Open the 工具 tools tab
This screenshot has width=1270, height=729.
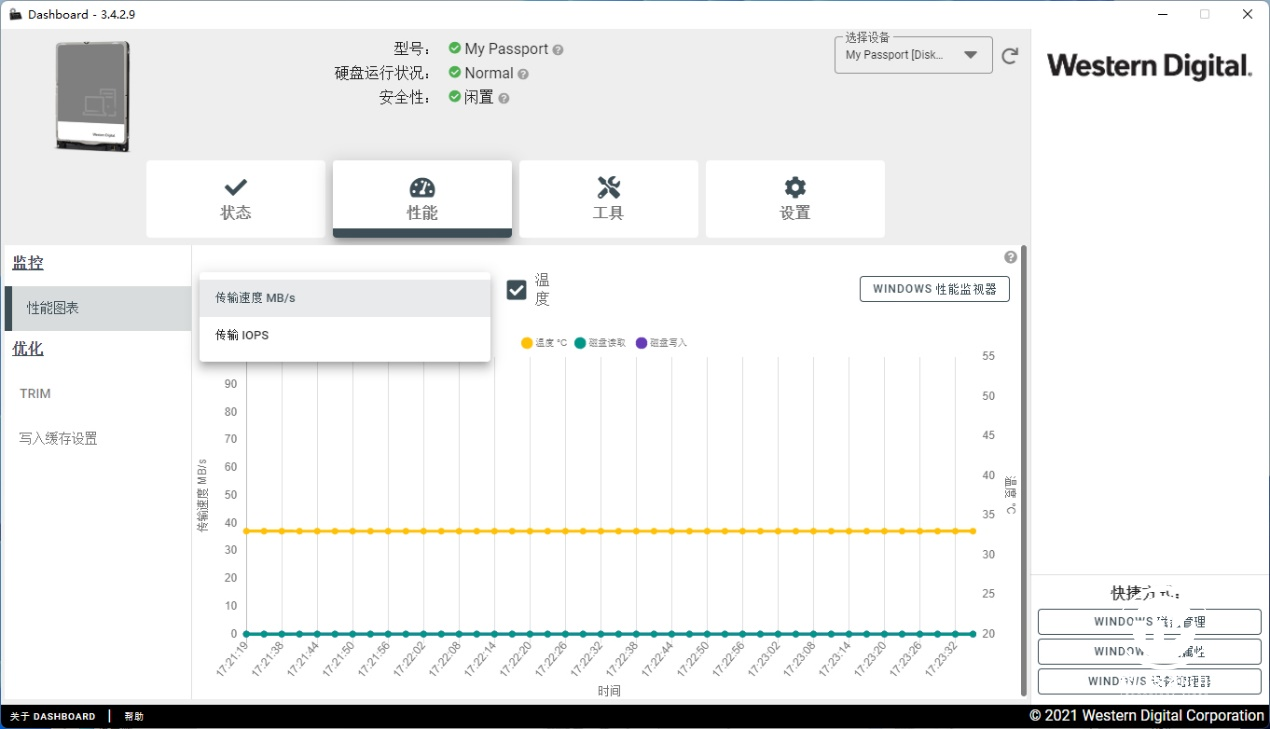pyautogui.click(x=609, y=199)
